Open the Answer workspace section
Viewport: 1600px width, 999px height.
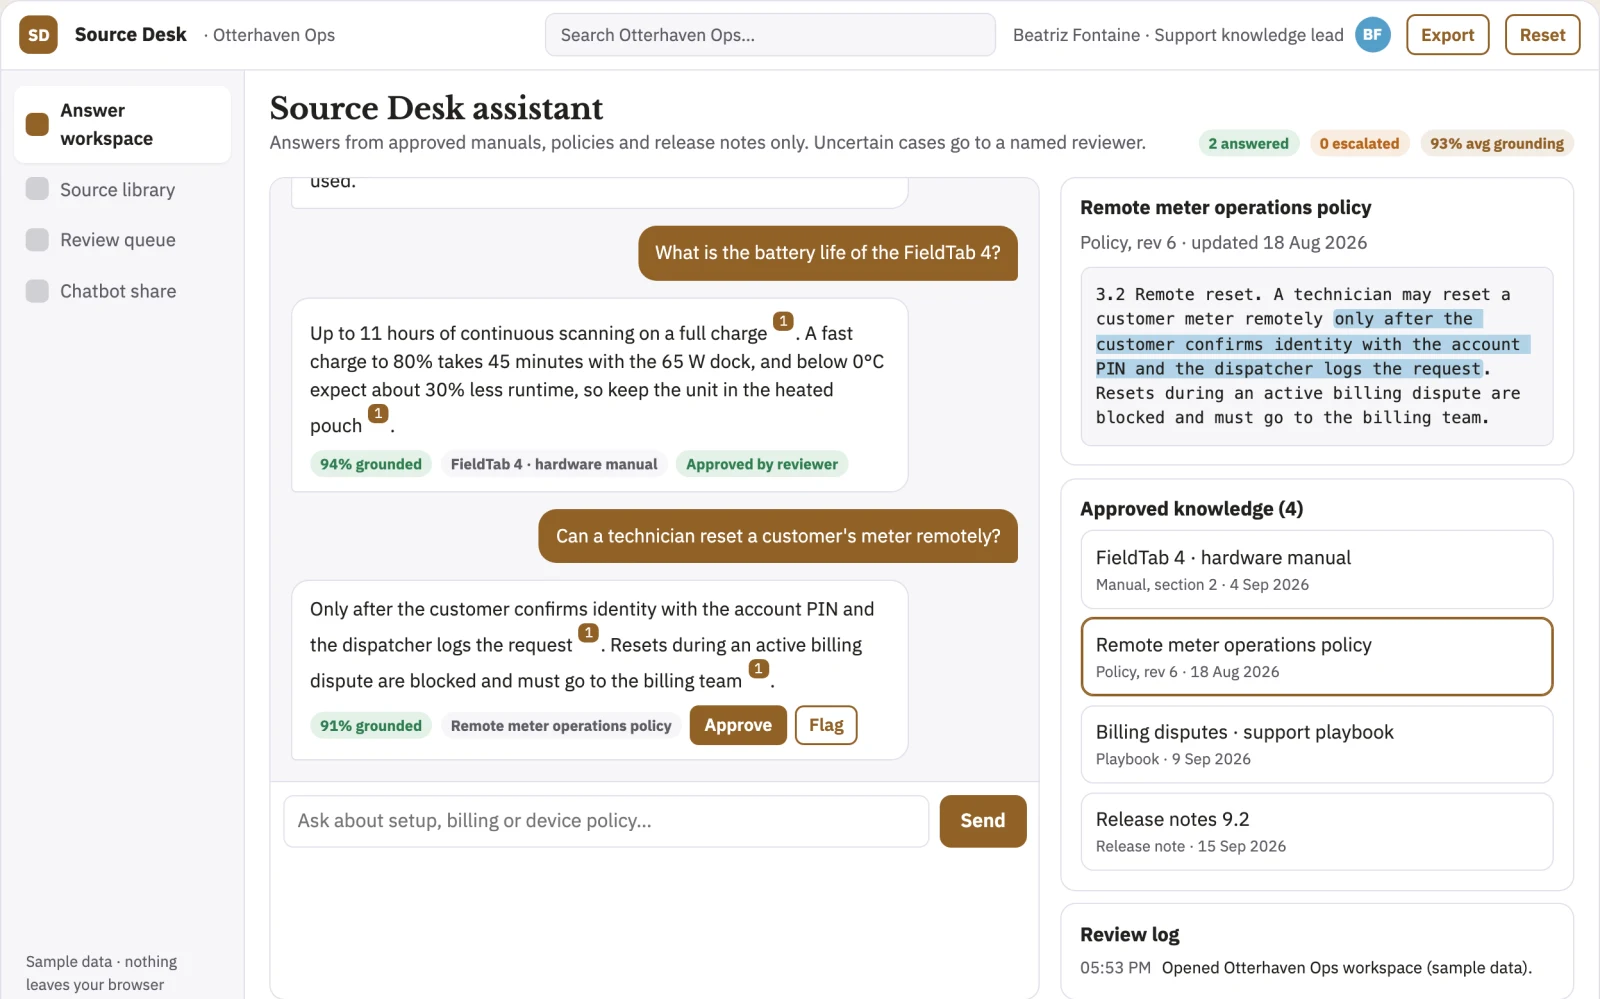[x=122, y=124]
